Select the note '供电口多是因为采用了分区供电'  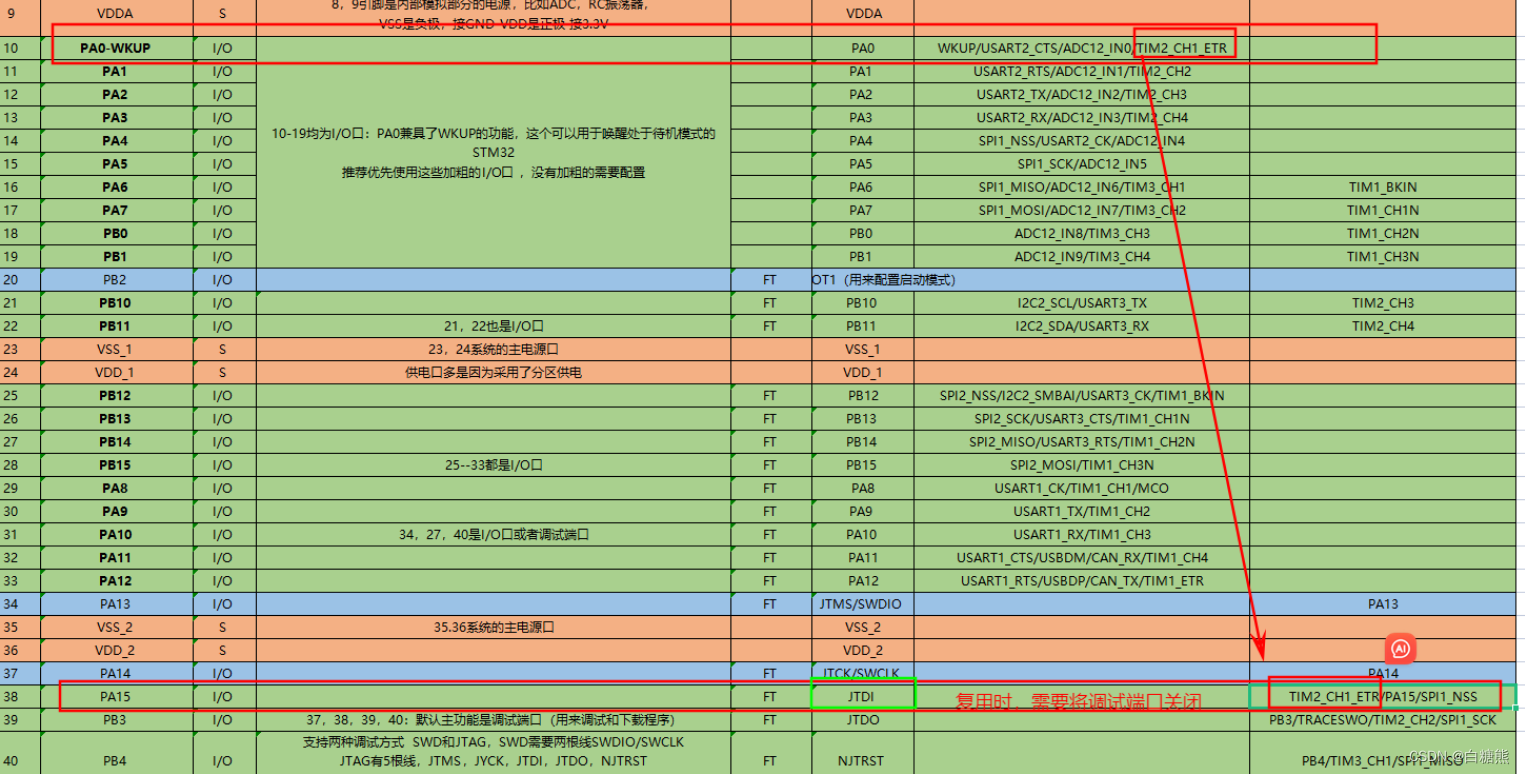point(493,372)
